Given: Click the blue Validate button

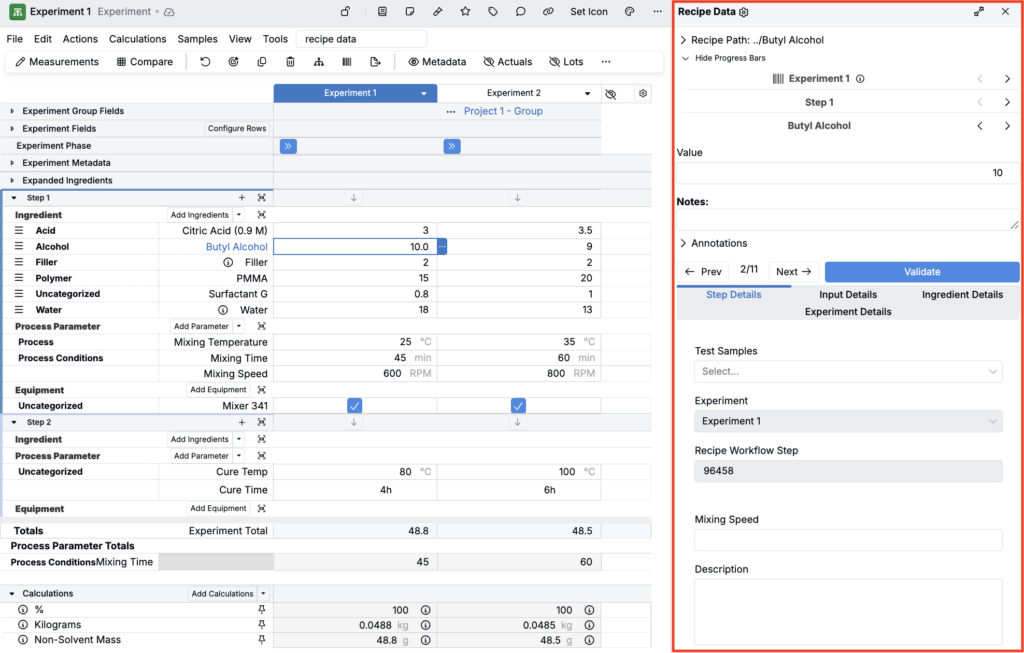Looking at the screenshot, I should coord(921,271).
